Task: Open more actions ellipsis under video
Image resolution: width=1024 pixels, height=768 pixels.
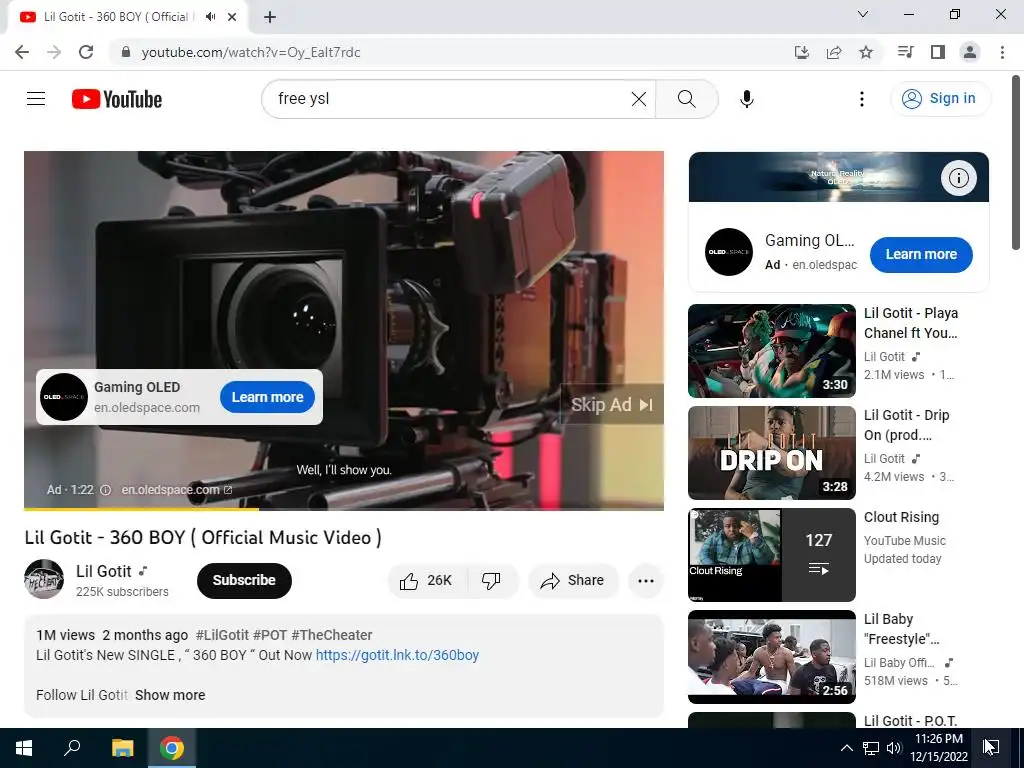Action: (645, 581)
